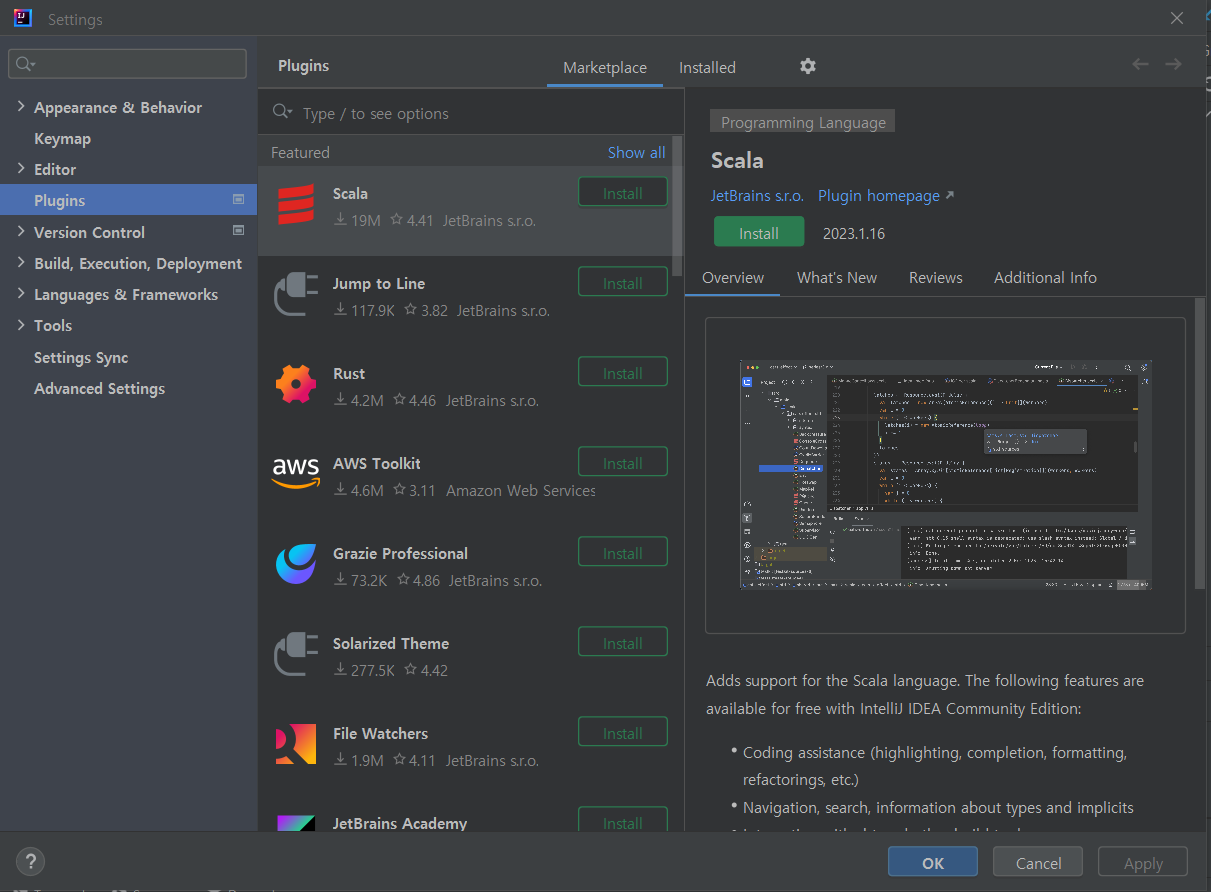The height and width of the screenshot is (892, 1211).
Task: Install the File Watchers plugin
Action: tap(623, 733)
